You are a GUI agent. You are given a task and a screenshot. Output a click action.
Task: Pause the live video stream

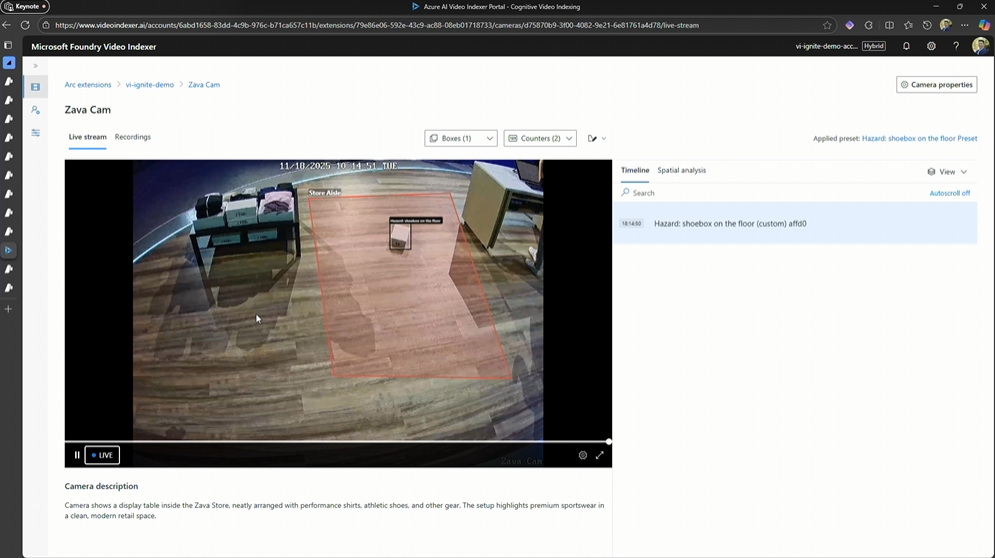pyautogui.click(x=77, y=455)
